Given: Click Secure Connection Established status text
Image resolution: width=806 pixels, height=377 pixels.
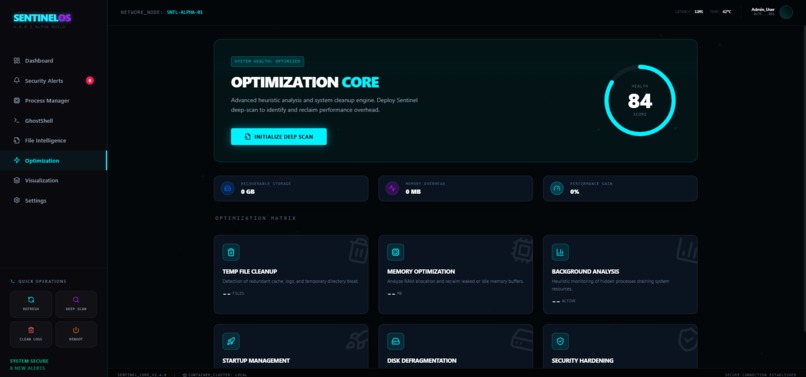Looking at the screenshot, I should click(760, 374).
